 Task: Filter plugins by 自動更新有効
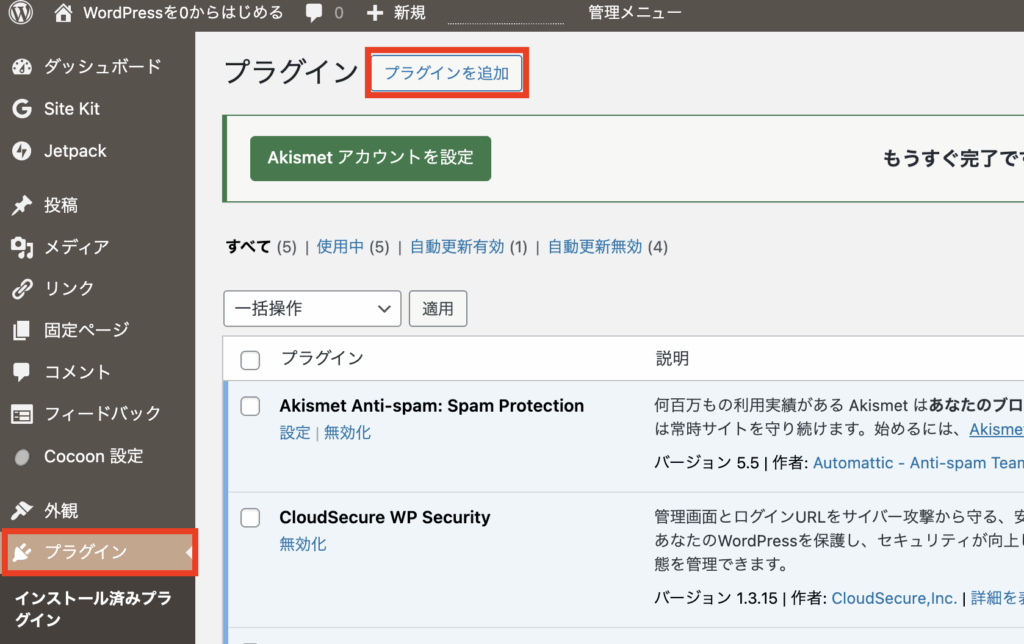[457, 246]
